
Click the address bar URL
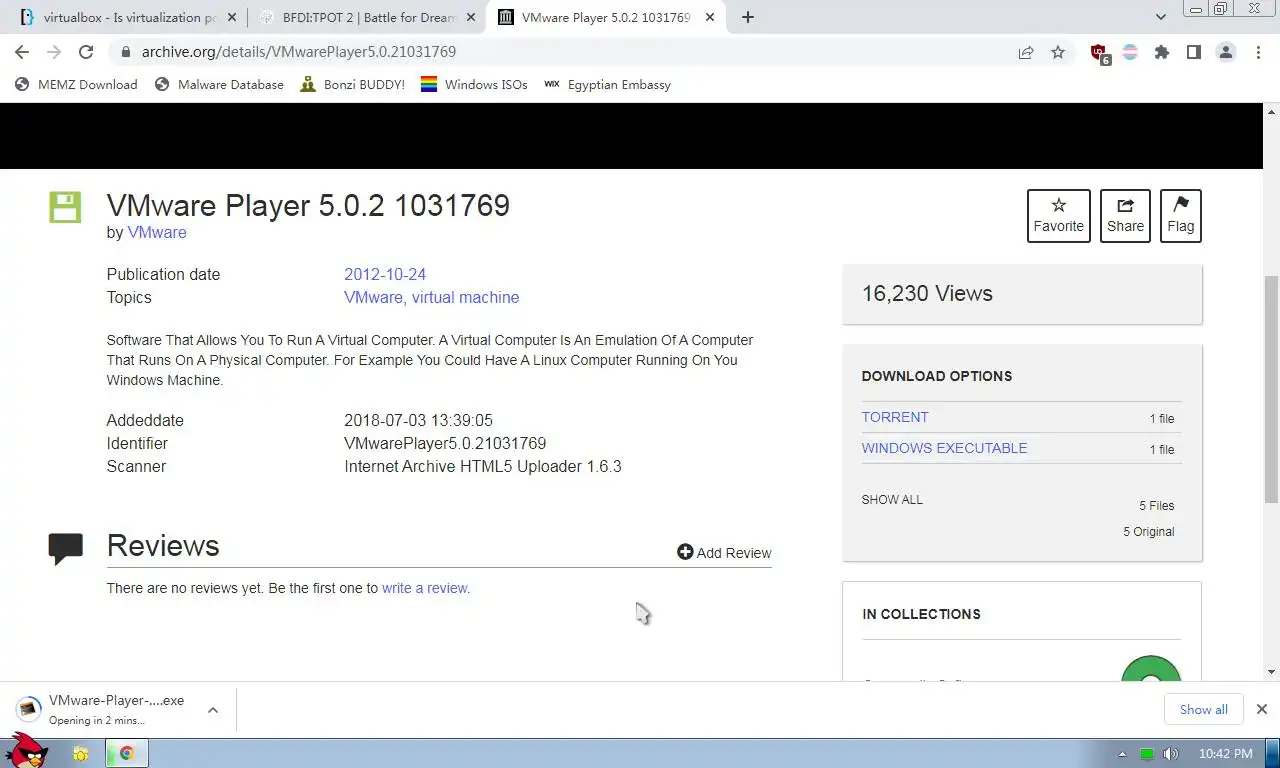click(x=299, y=52)
